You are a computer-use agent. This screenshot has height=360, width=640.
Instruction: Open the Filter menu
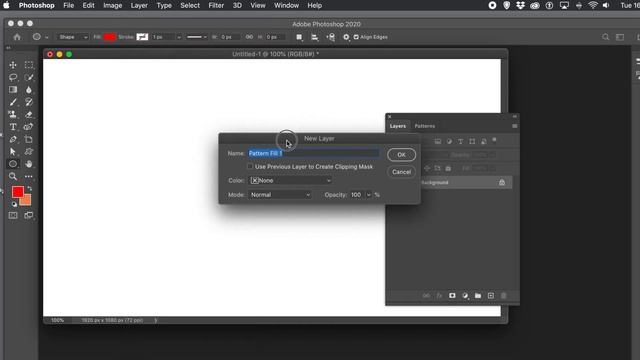(x=216, y=5)
